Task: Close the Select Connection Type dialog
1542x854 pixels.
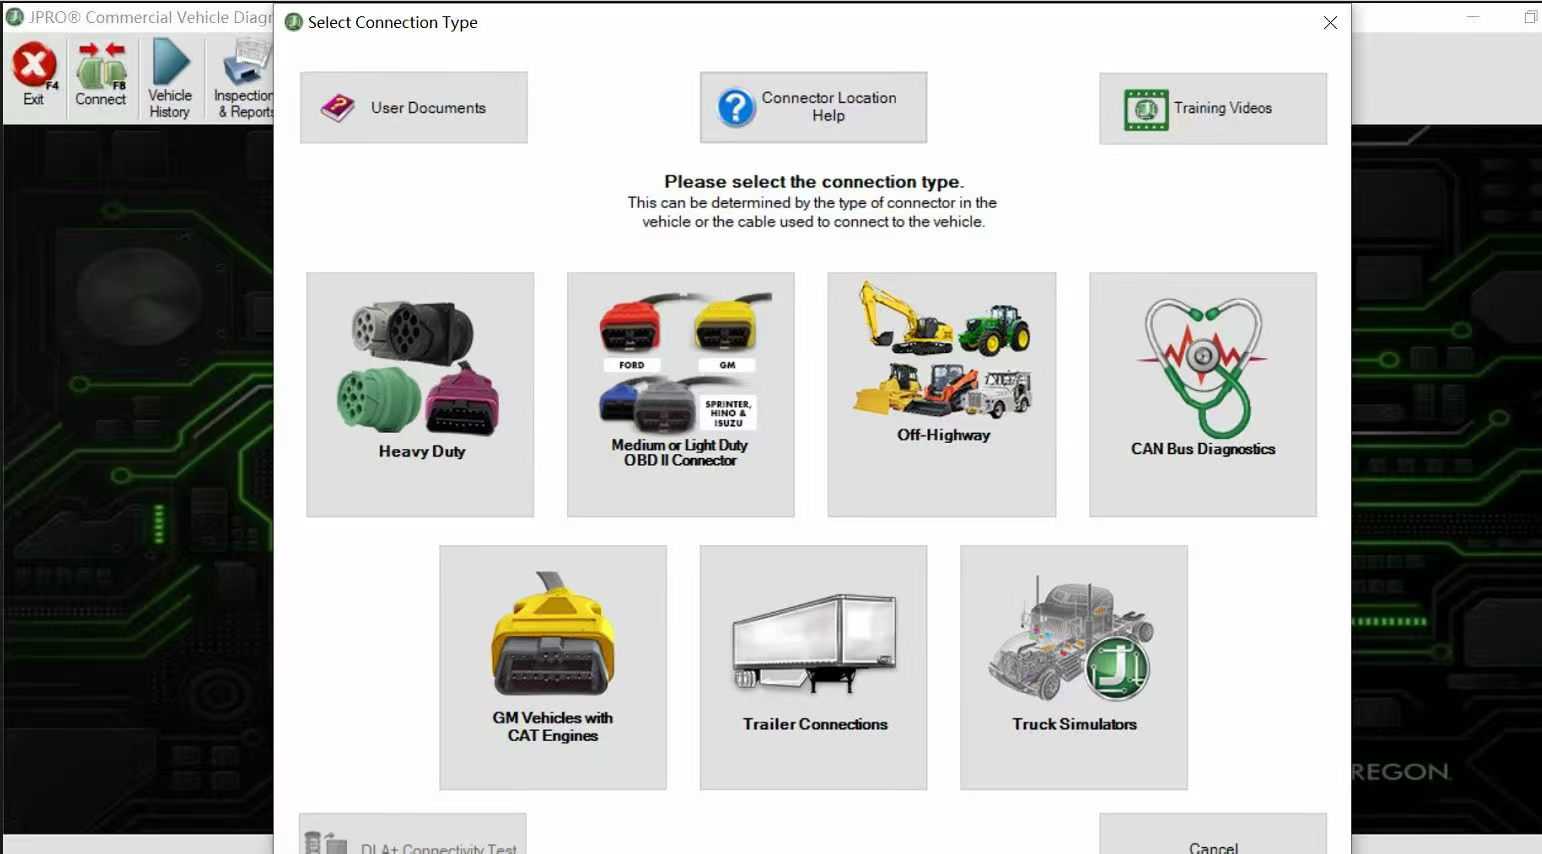Action: [1330, 22]
